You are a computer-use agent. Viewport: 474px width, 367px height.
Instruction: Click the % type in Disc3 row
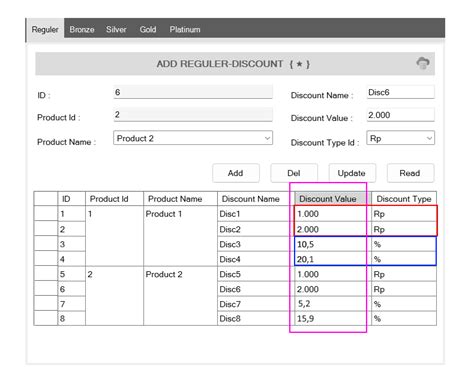coord(404,244)
